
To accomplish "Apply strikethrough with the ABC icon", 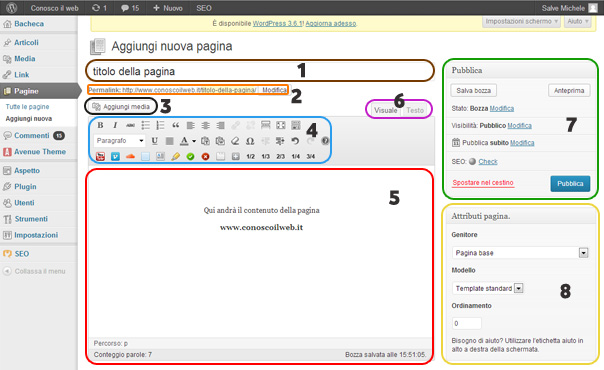I will (x=130, y=125).
